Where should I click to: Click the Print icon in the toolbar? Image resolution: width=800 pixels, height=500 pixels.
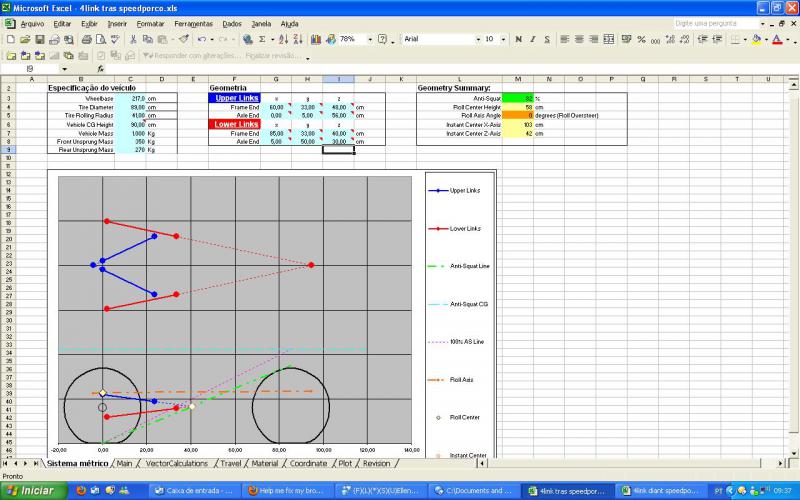coord(87,39)
